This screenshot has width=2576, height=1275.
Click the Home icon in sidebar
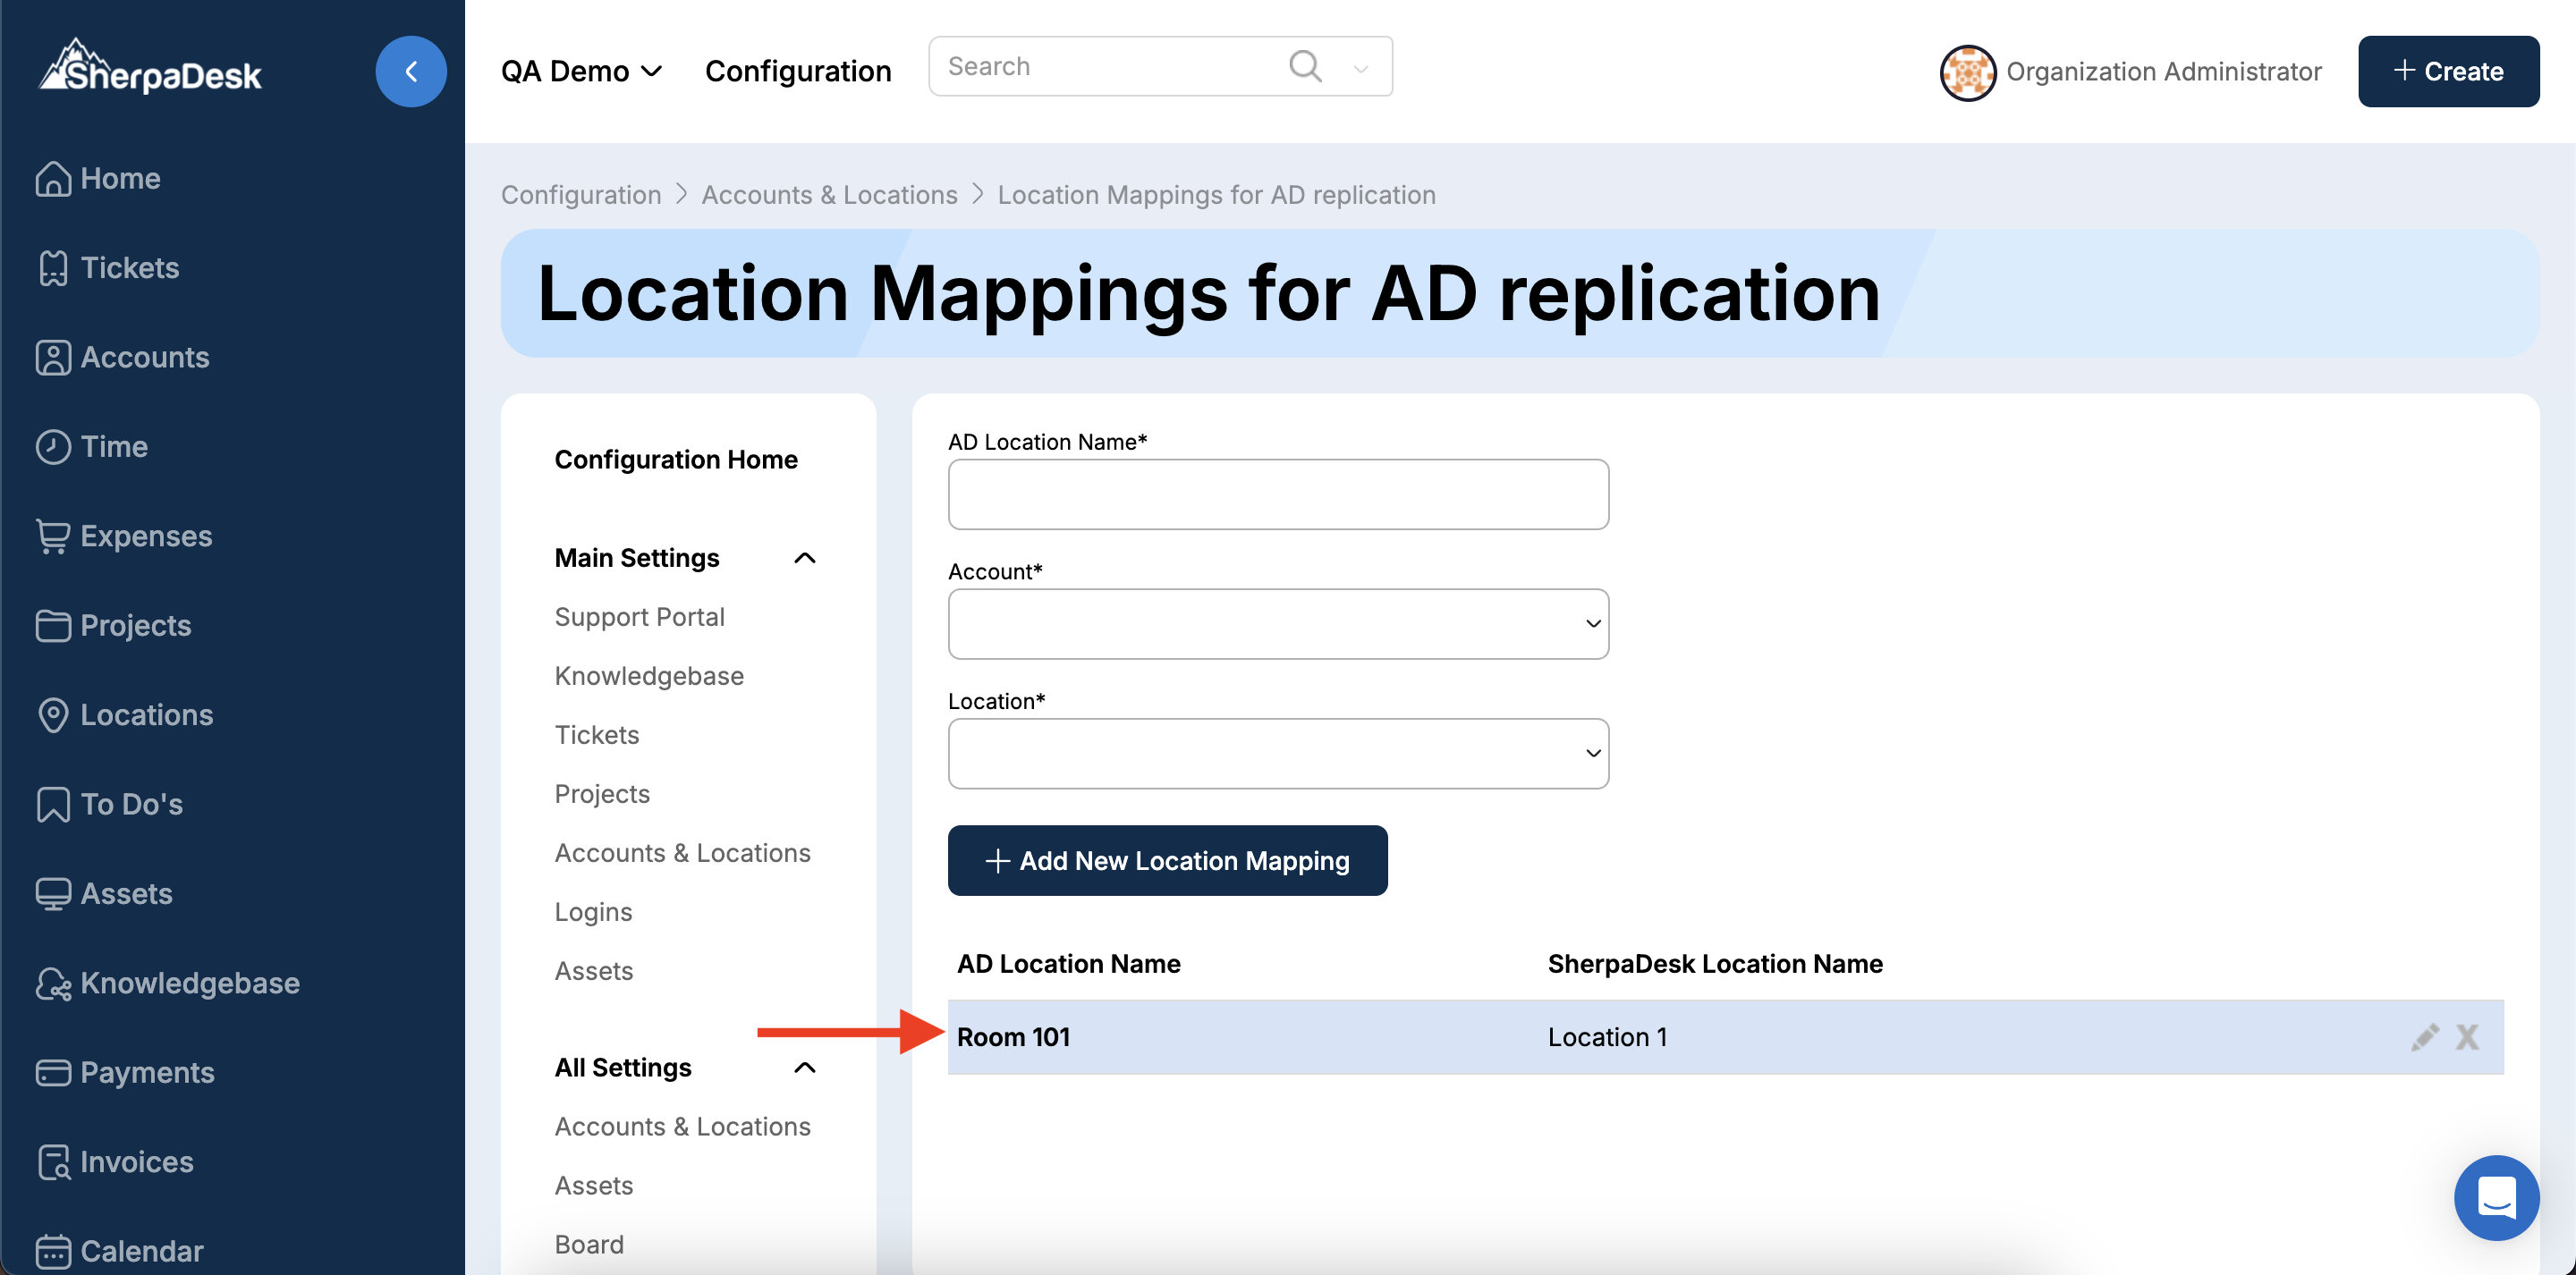52,178
